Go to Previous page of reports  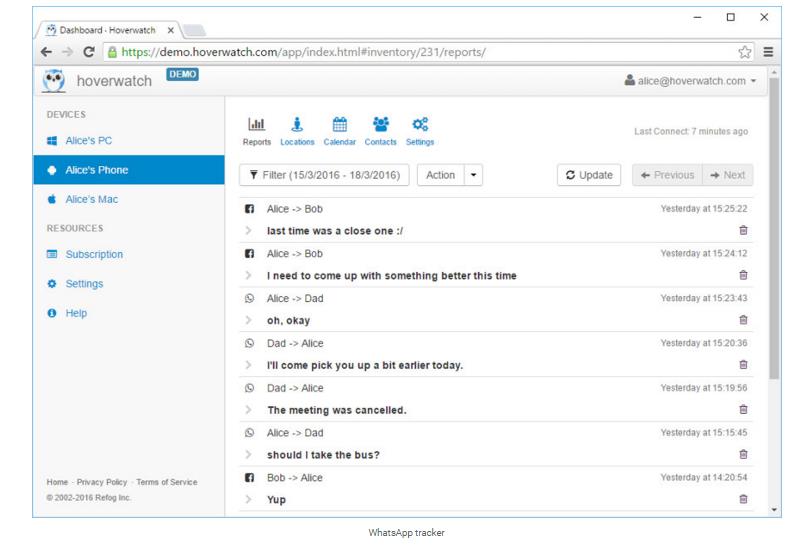click(x=667, y=175)
